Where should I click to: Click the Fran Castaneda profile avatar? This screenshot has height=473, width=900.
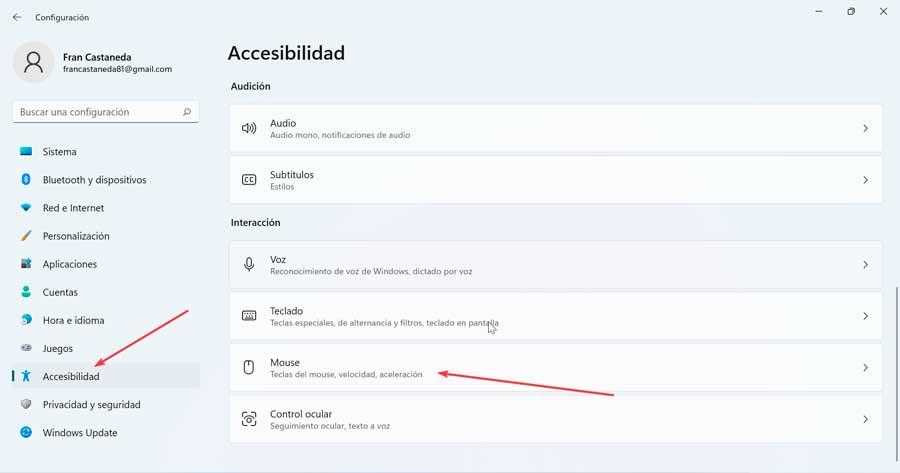point(34,62)
